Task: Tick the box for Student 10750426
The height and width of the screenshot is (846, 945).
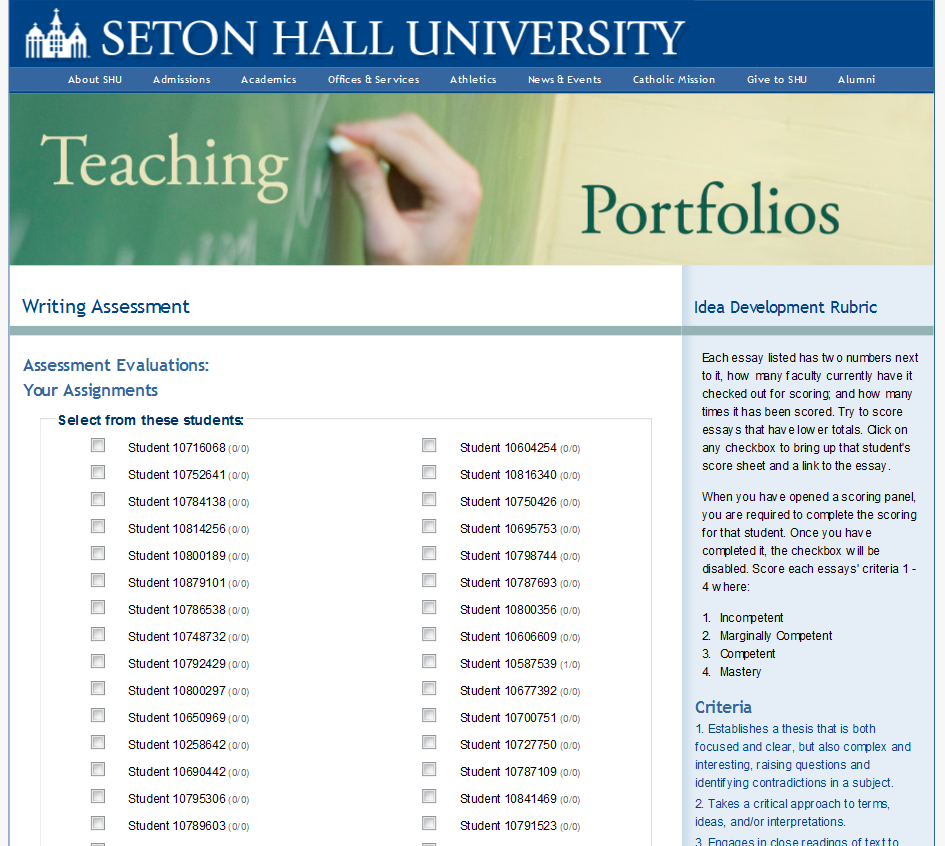Action: tap(429, 500)
